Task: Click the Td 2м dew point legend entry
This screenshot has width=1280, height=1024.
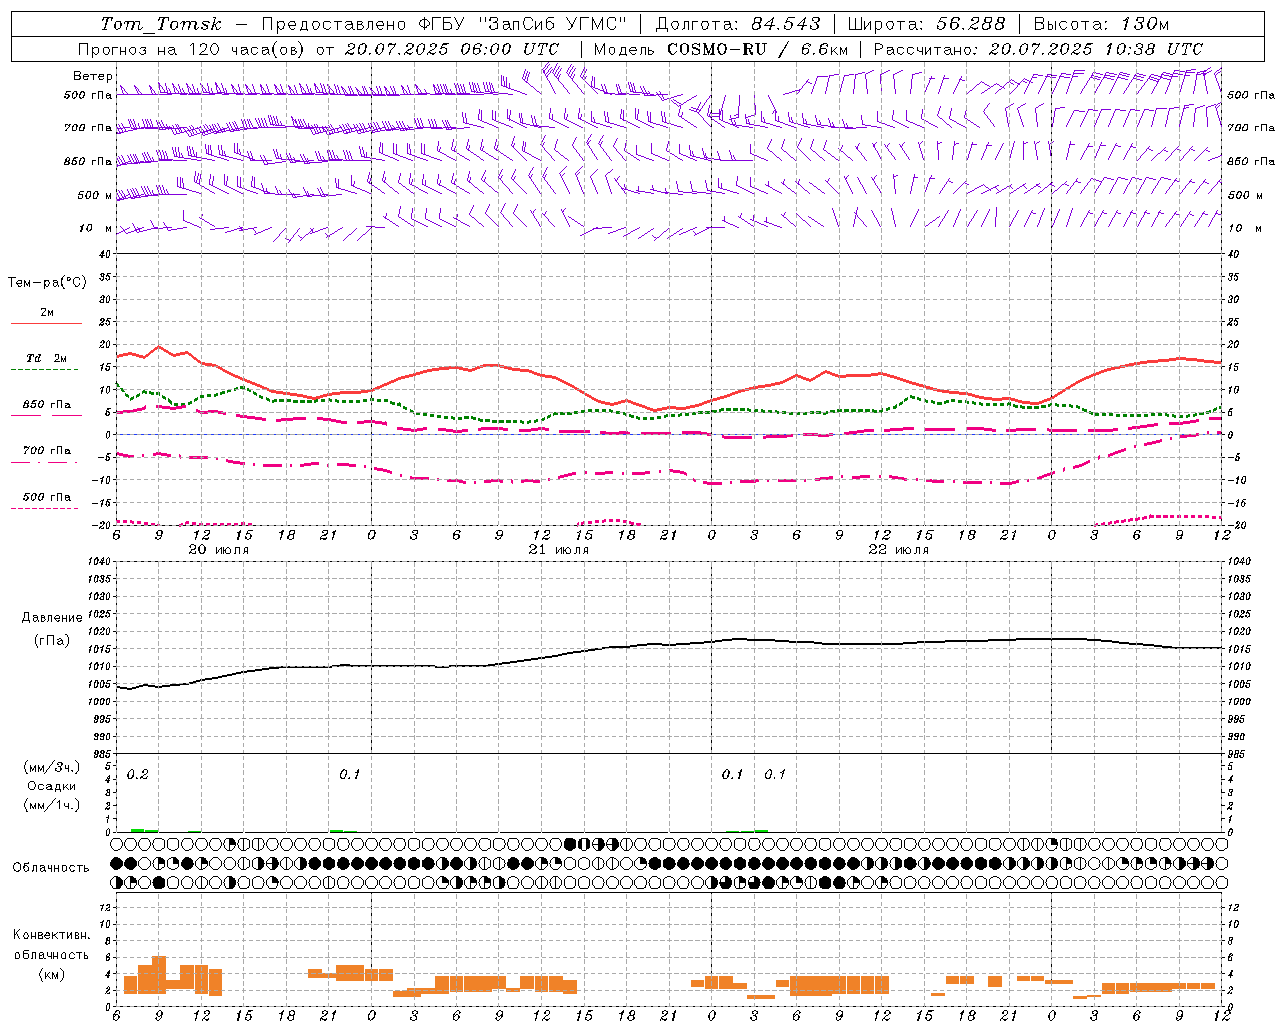Action: click(x=47, y=358)
